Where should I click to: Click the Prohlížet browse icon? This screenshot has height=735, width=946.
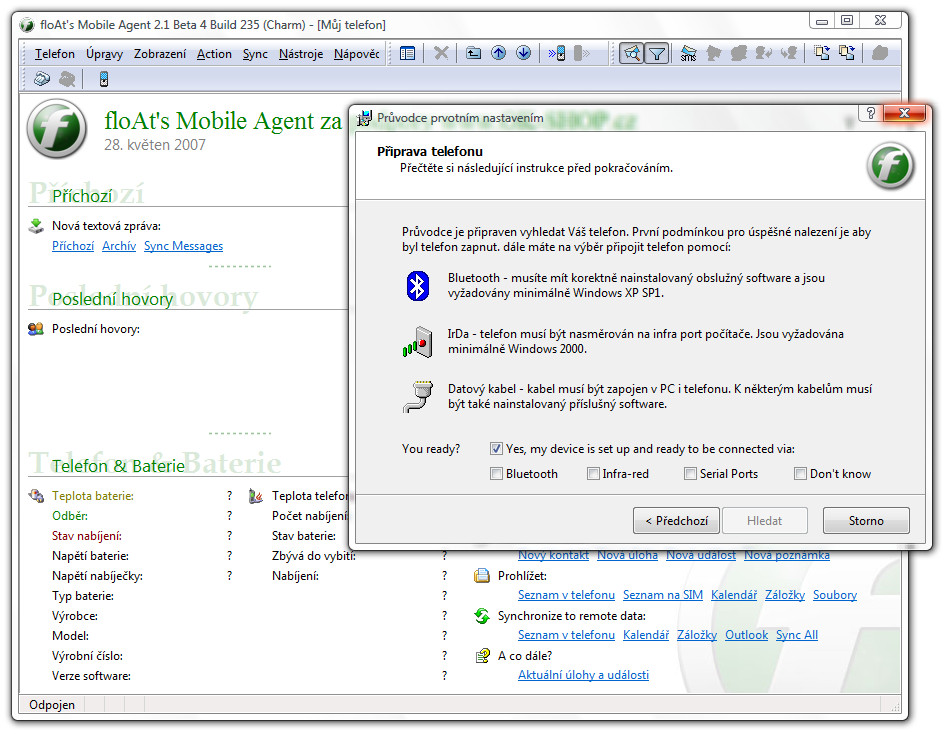(x=481, y=576)
